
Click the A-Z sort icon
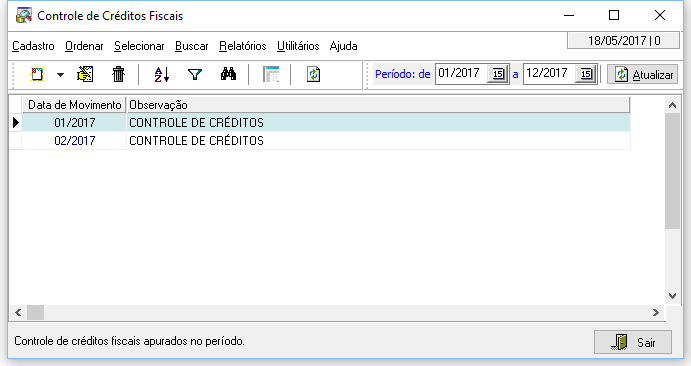pyautogui.click(x=162, y=74)
